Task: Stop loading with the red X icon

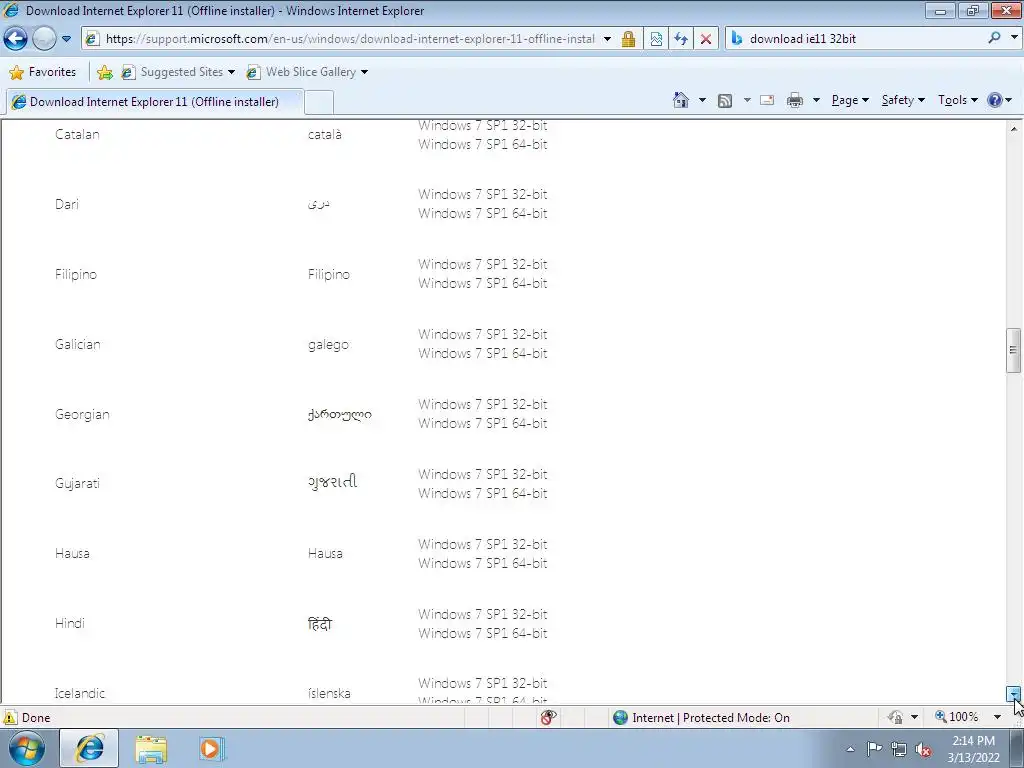Action: point(705,39)
